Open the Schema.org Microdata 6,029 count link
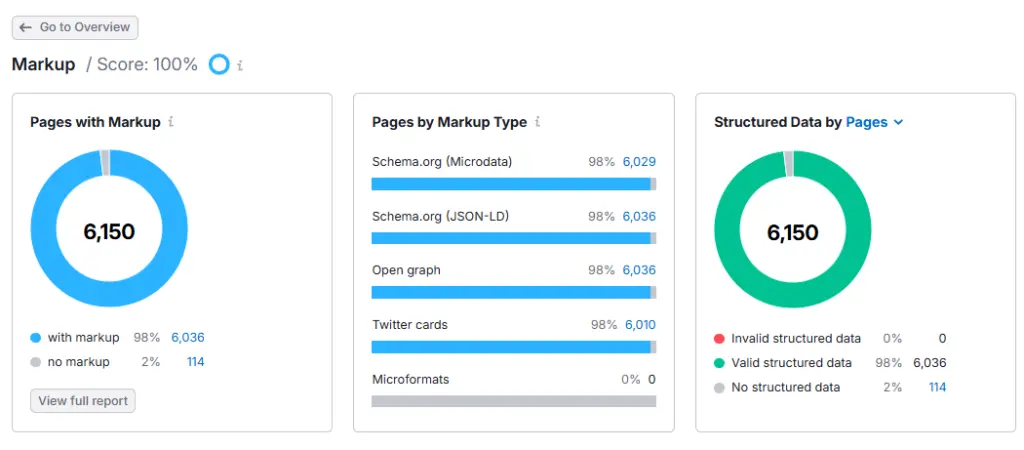1024x450 pixels. (x=639, y=162)
